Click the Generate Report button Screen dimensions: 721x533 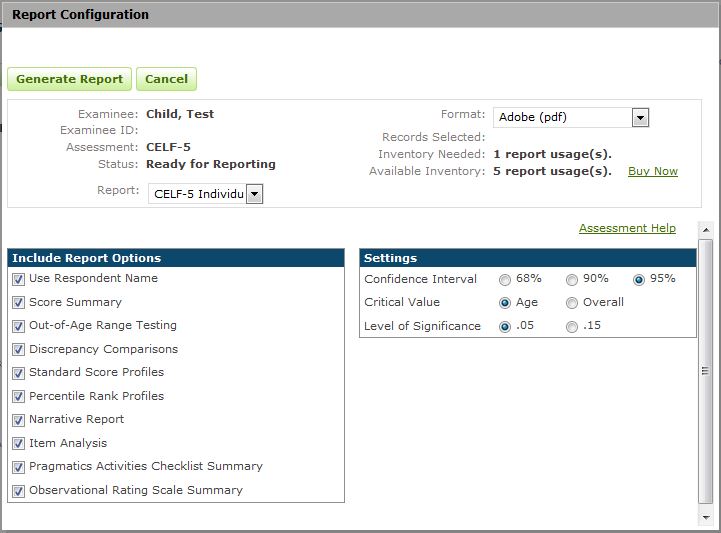coord(69,79)
